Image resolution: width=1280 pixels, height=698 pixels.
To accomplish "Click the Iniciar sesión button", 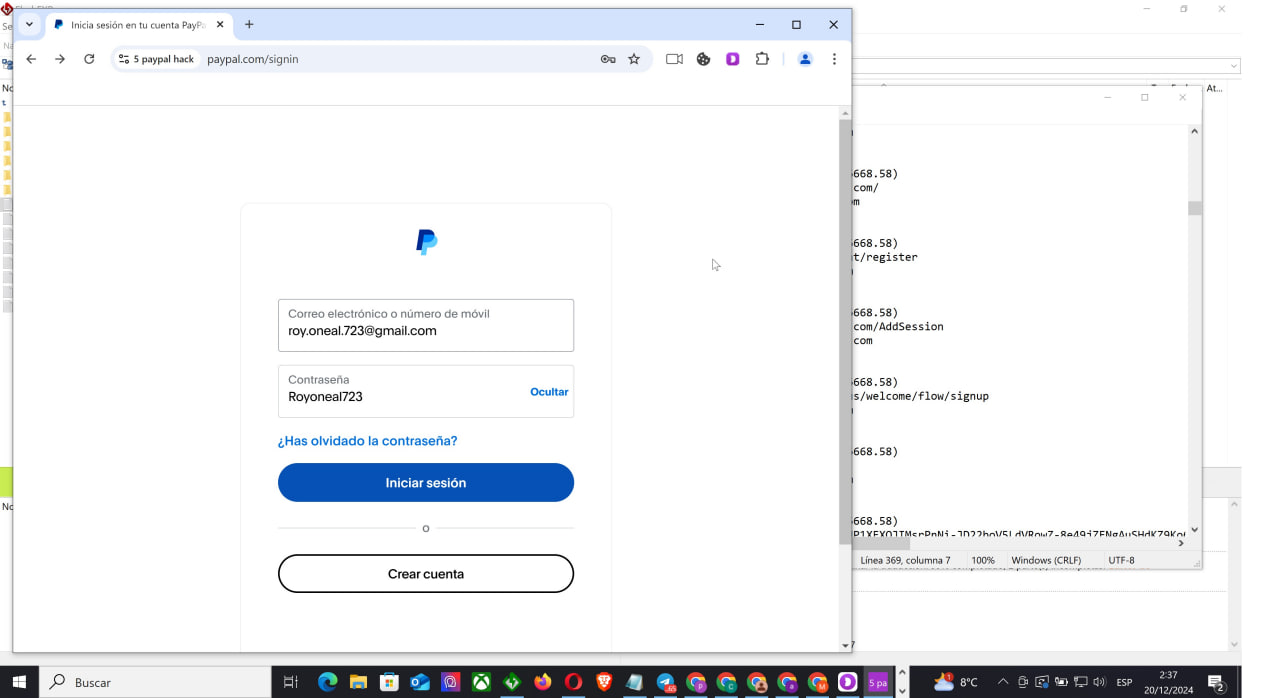I will coord(426,482).
